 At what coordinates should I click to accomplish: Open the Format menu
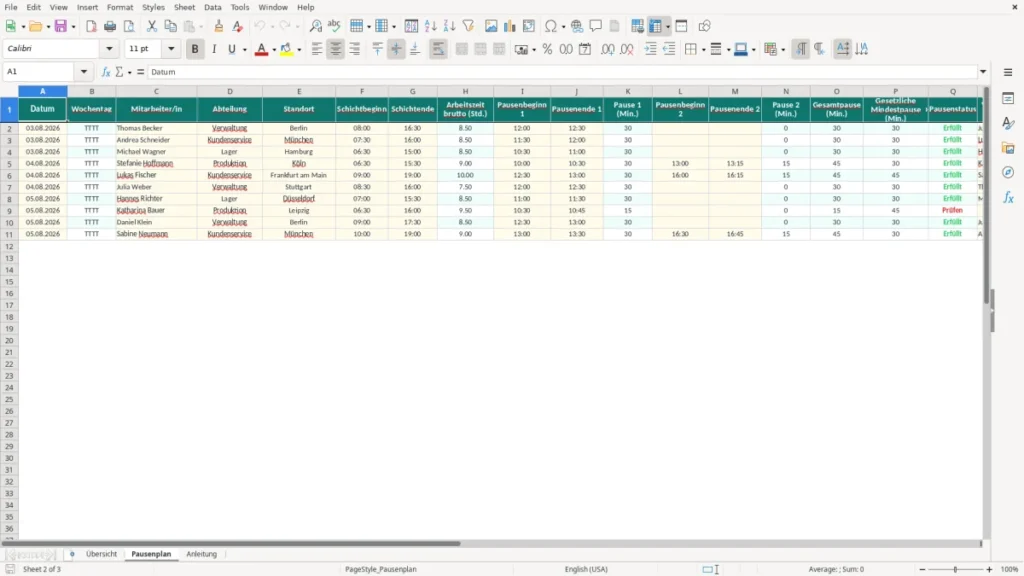pyautogui.click(x=120, y=7)
